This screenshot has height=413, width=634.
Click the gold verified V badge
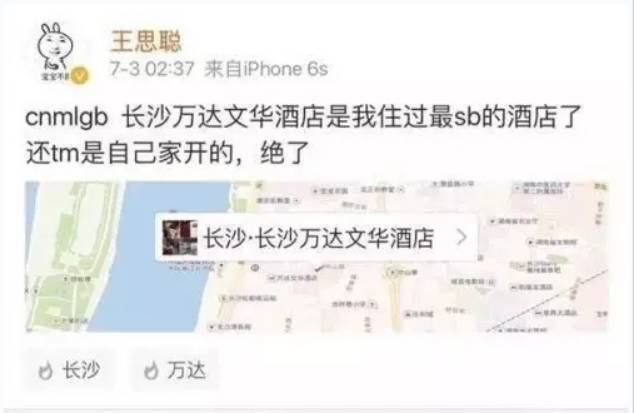click(x=81, y=75)
